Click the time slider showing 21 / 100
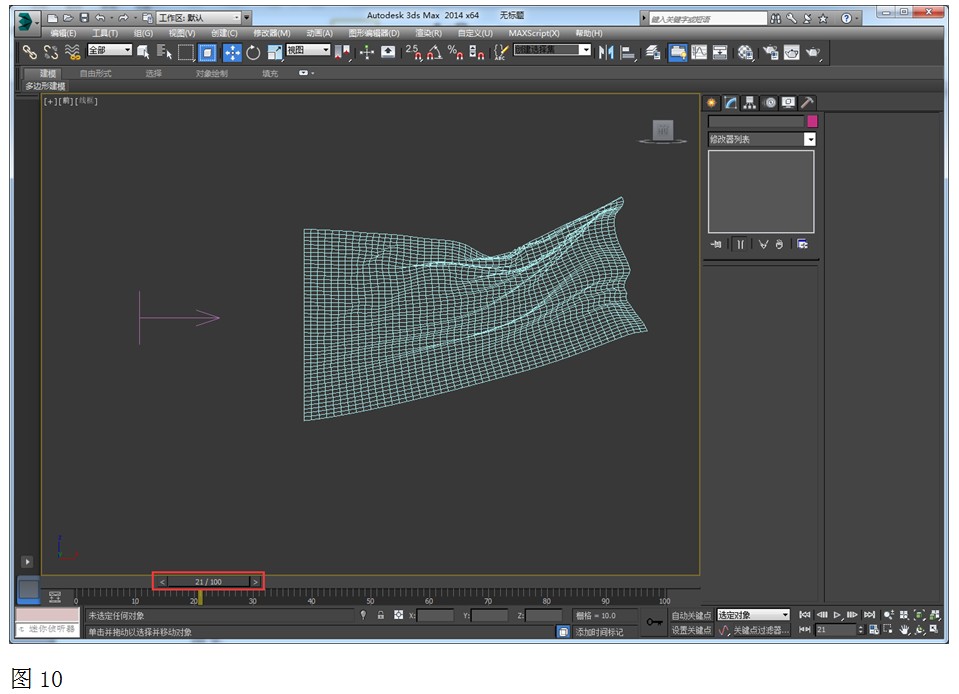Image resolution: width=959 pixels, height=694 pixels. coord(208,581)
